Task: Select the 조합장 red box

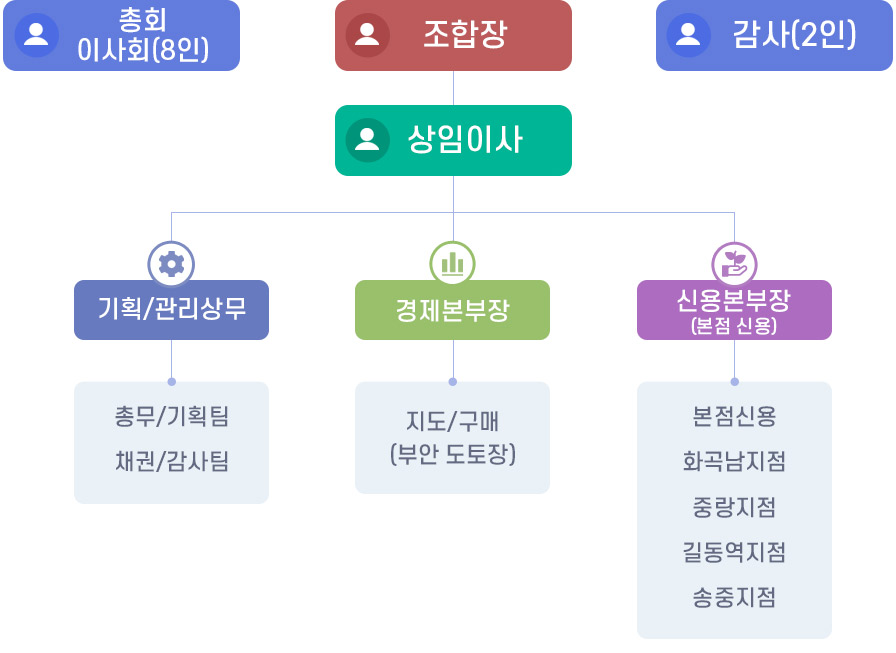Action: point(453,35)
